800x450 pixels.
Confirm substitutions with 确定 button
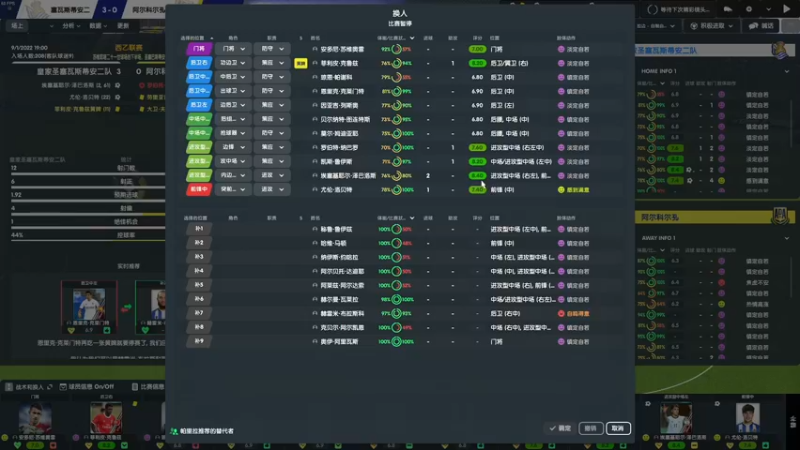pyautogui.click(x=560, y=428)
